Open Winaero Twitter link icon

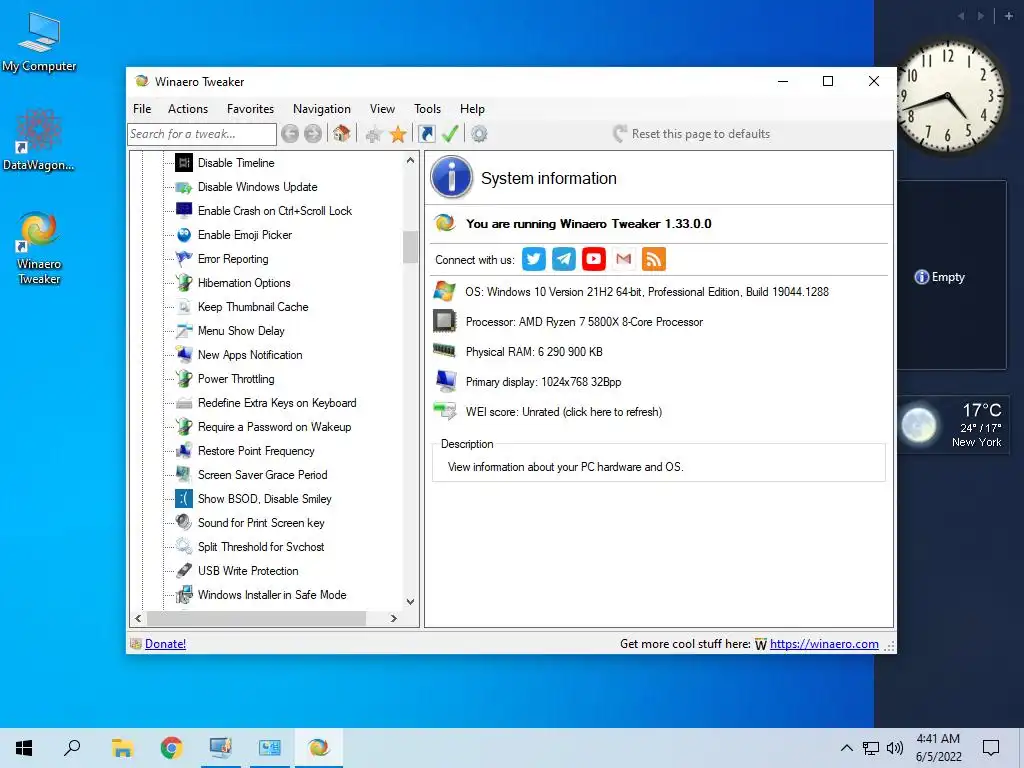pyautogui.click(x=534, y=259)
